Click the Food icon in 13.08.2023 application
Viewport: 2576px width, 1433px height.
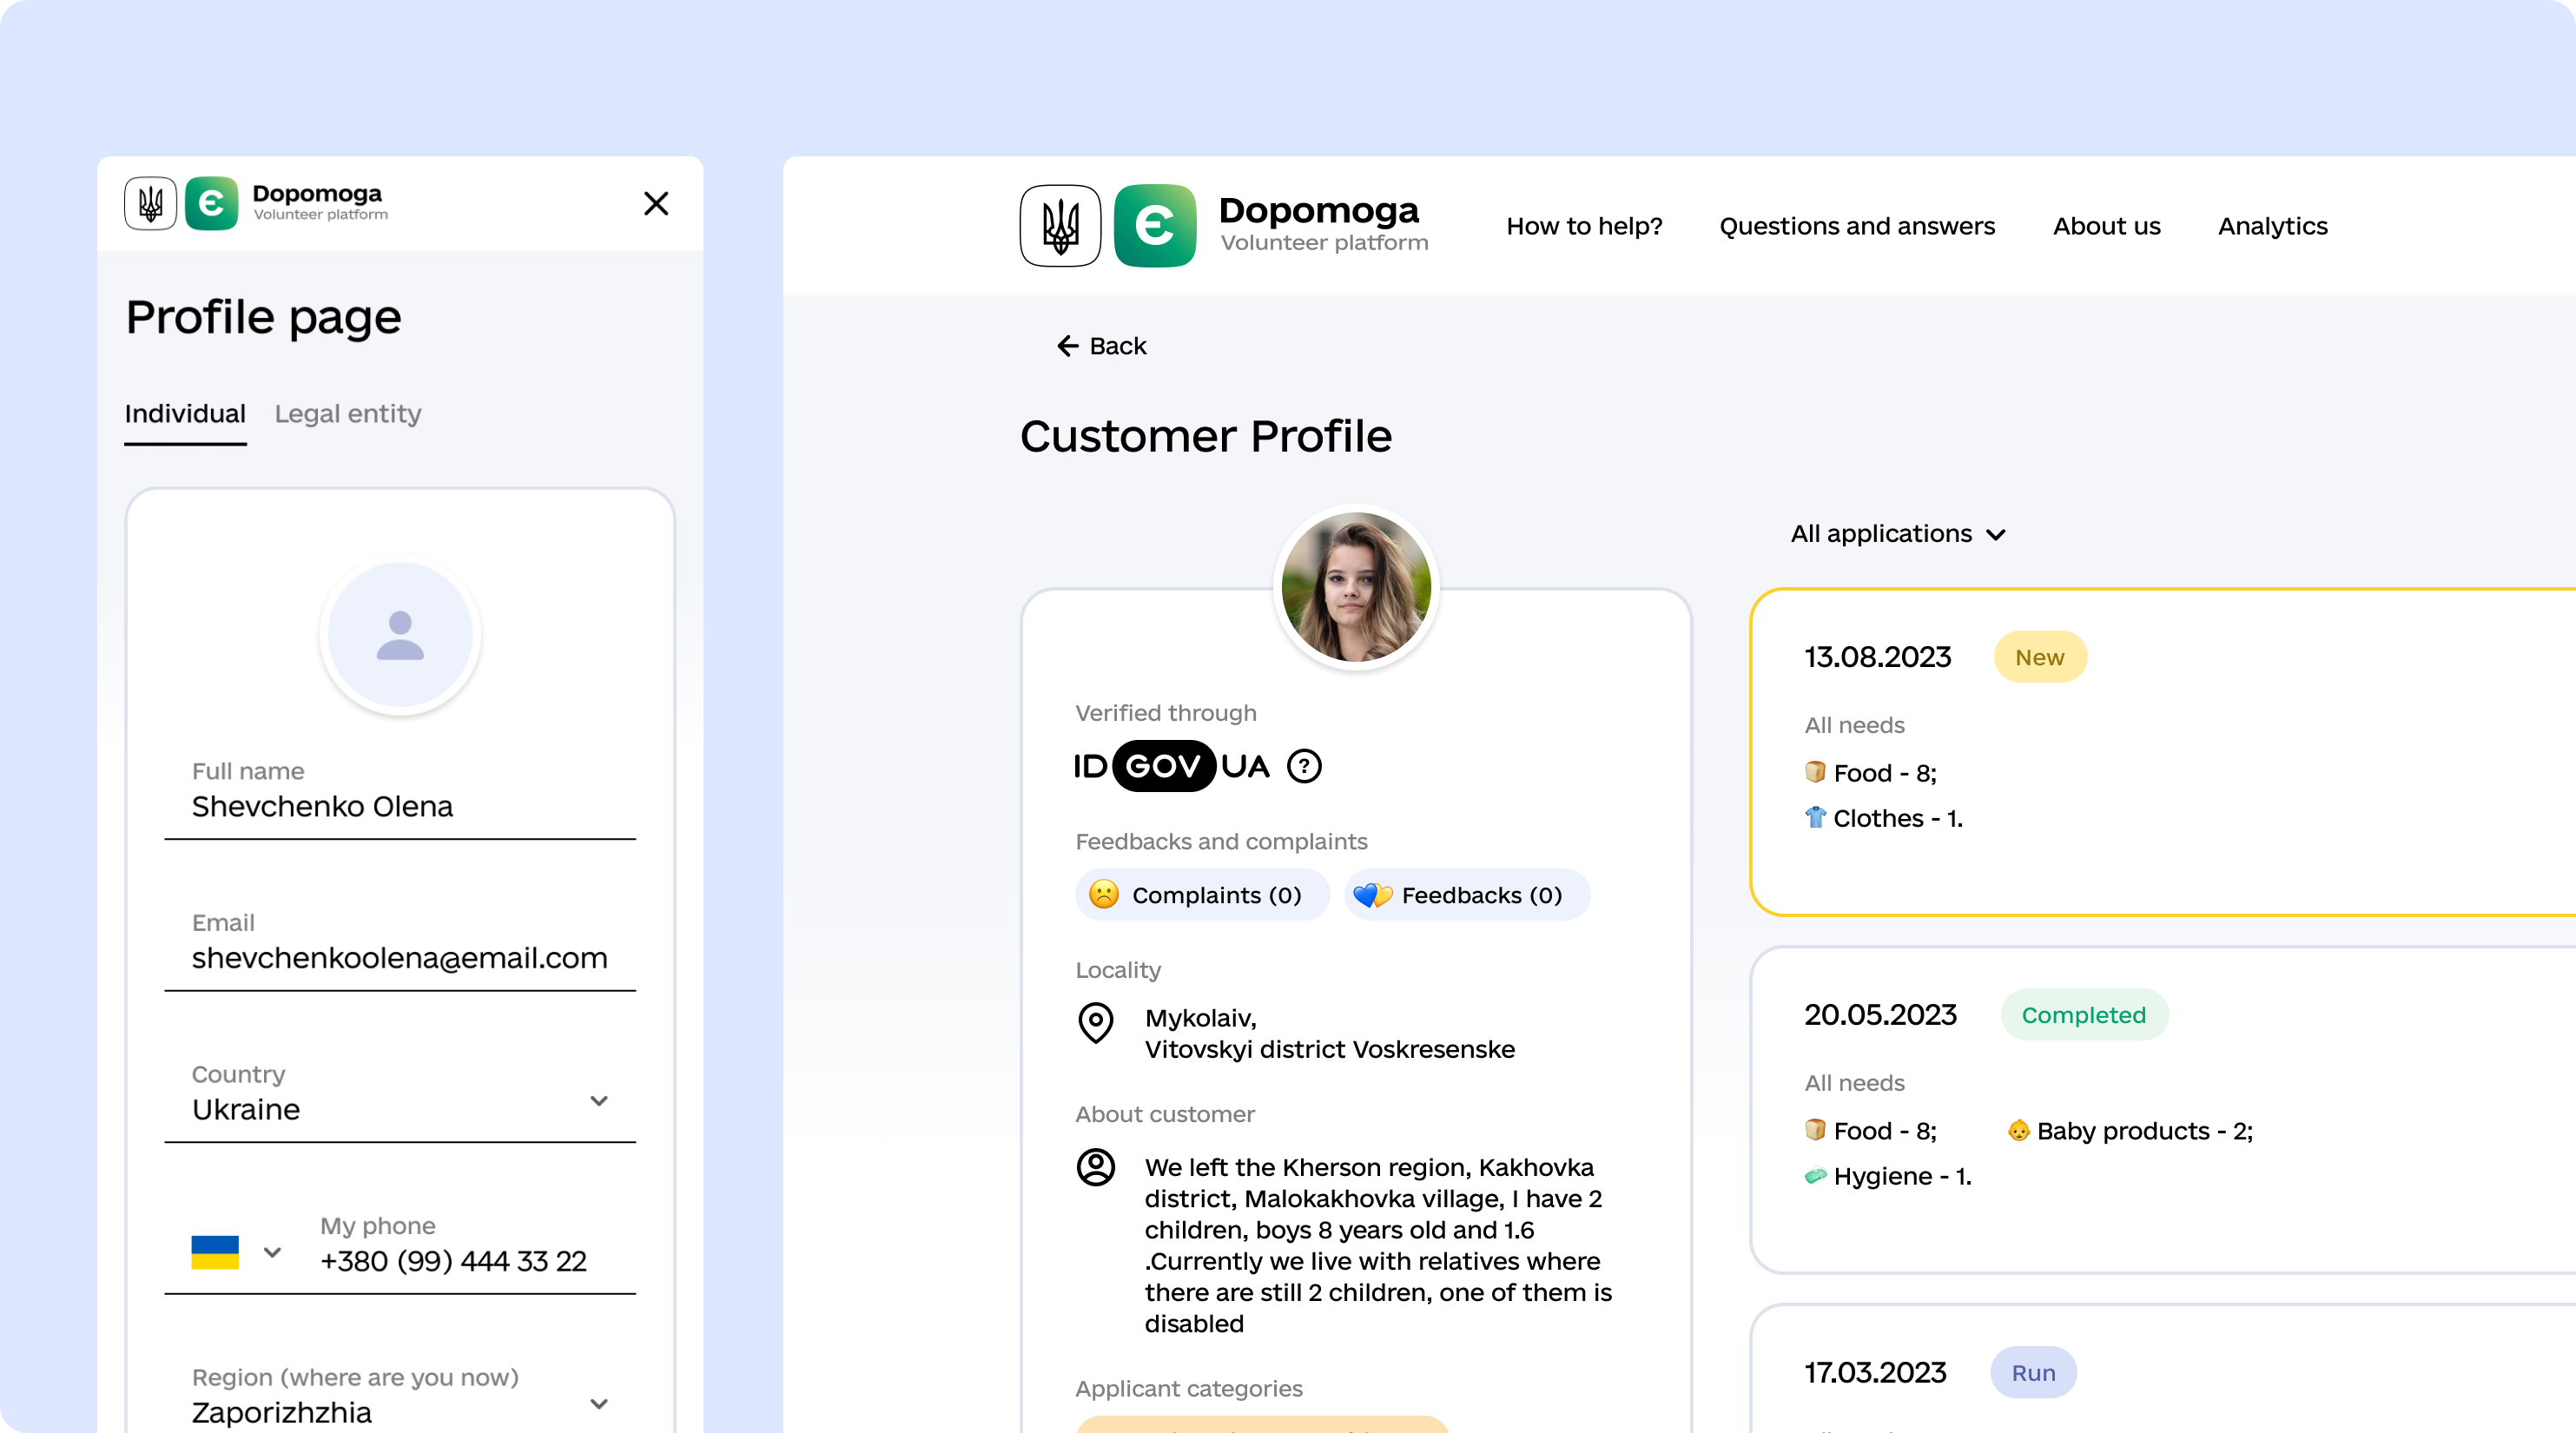pyautogui.click(x=1815, y=772)
